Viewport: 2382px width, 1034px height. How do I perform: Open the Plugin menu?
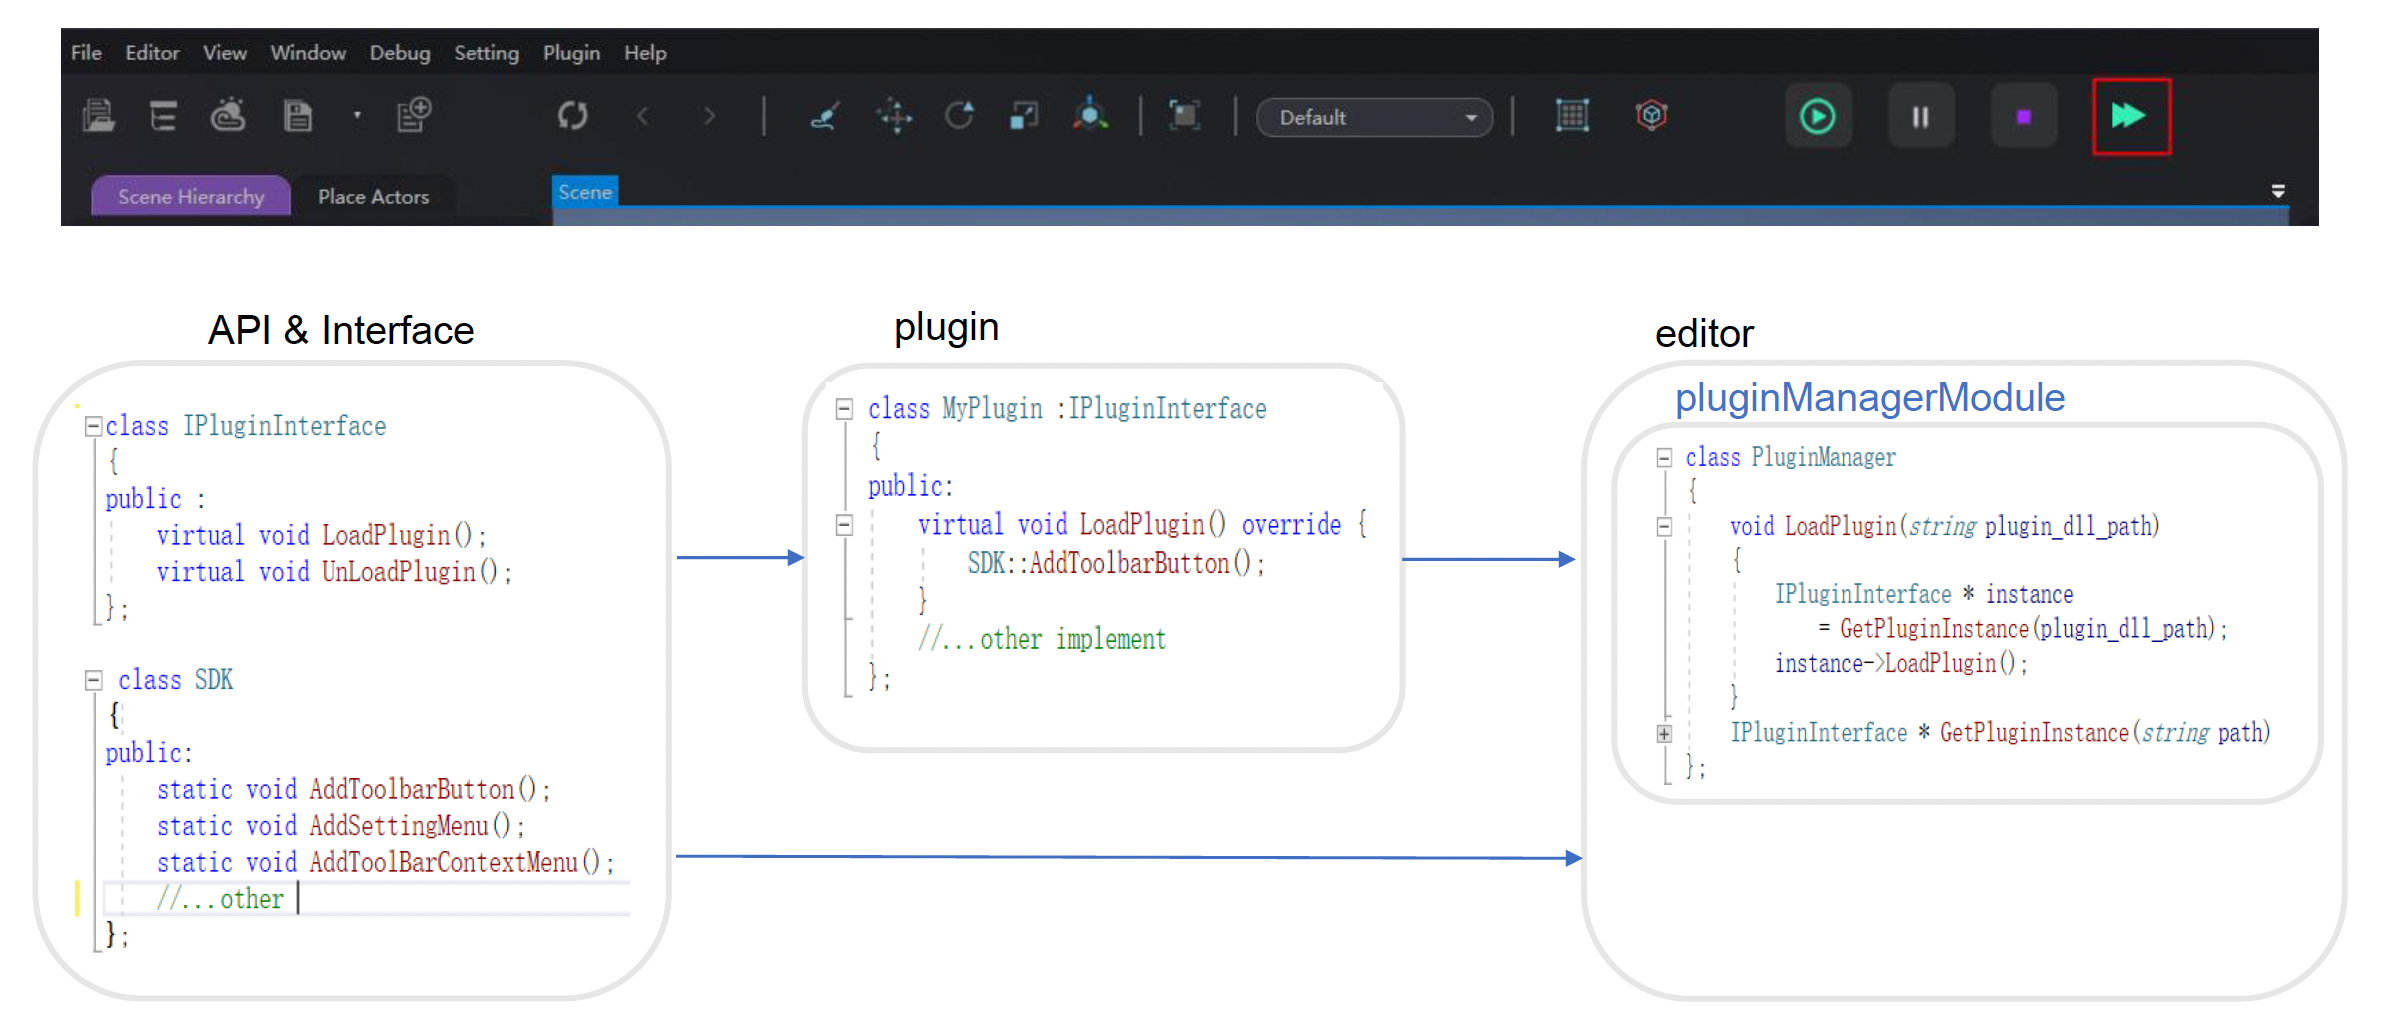[571, 53]
